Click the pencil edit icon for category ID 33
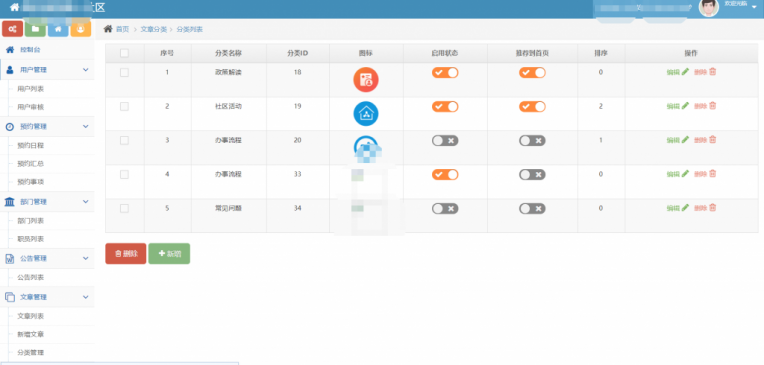The height and width of the screenshot is (365, 764). tap(685, 174)
